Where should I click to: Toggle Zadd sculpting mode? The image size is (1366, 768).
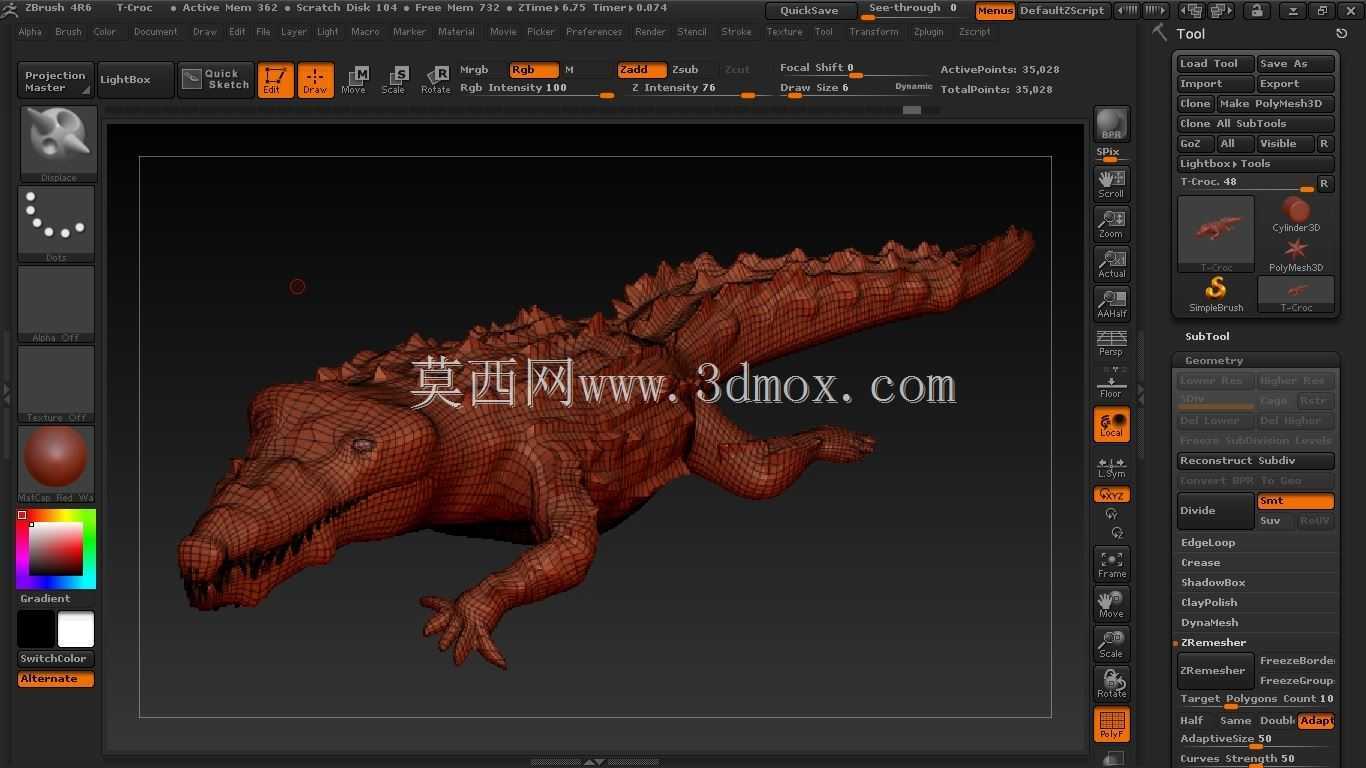tap(641, 70)
